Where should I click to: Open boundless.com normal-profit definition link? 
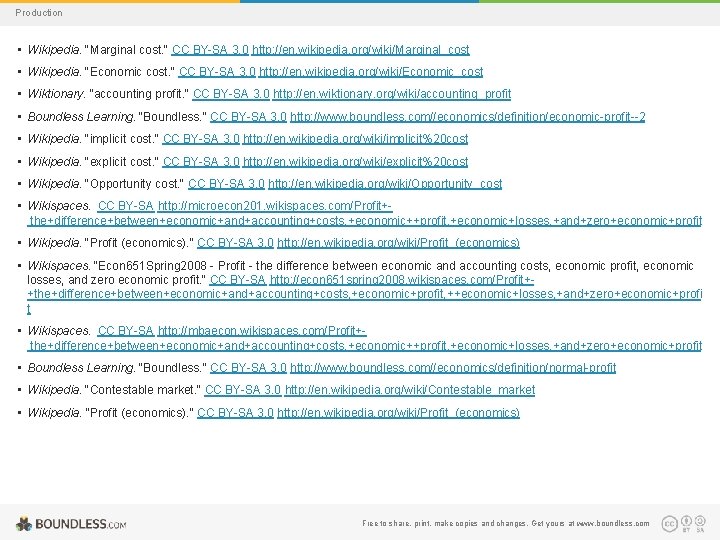tap(453, 368)
